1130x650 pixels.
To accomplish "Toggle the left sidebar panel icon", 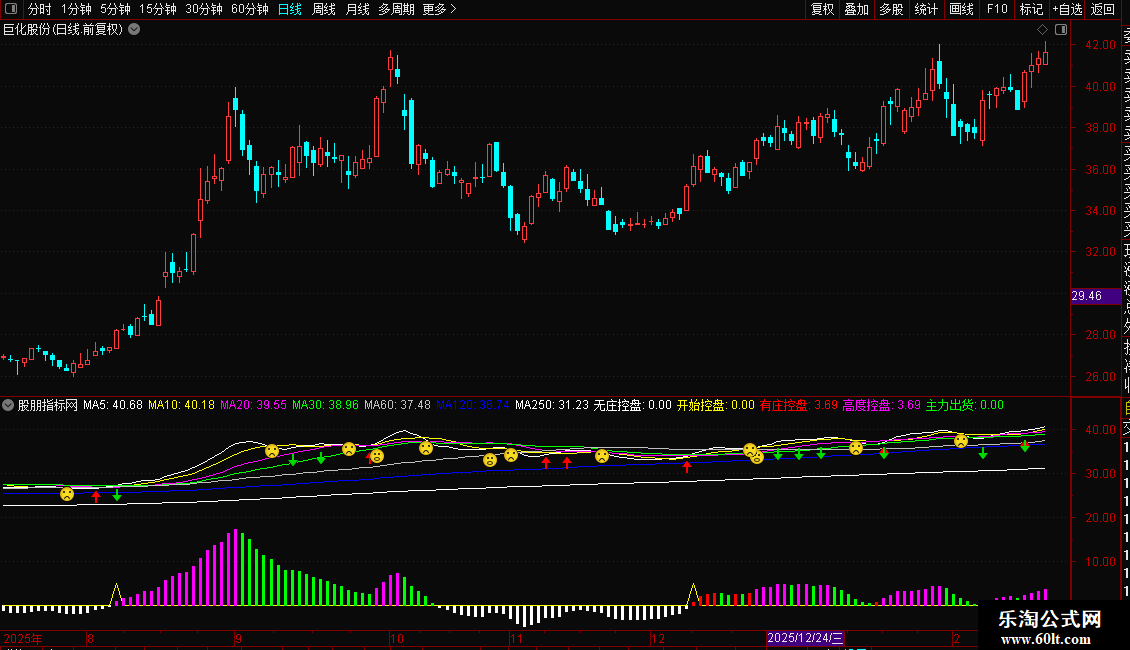I will tap(9, 9).
